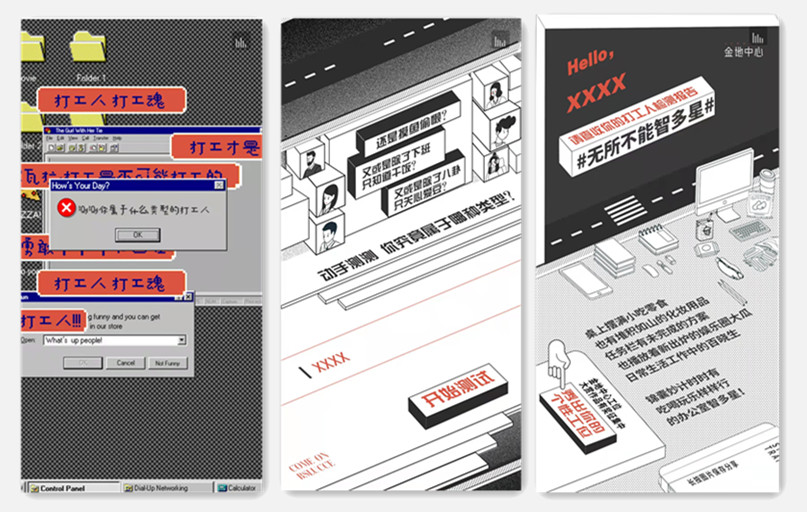
Task: Click the Hello, greeting text
Action: point(590,62)
